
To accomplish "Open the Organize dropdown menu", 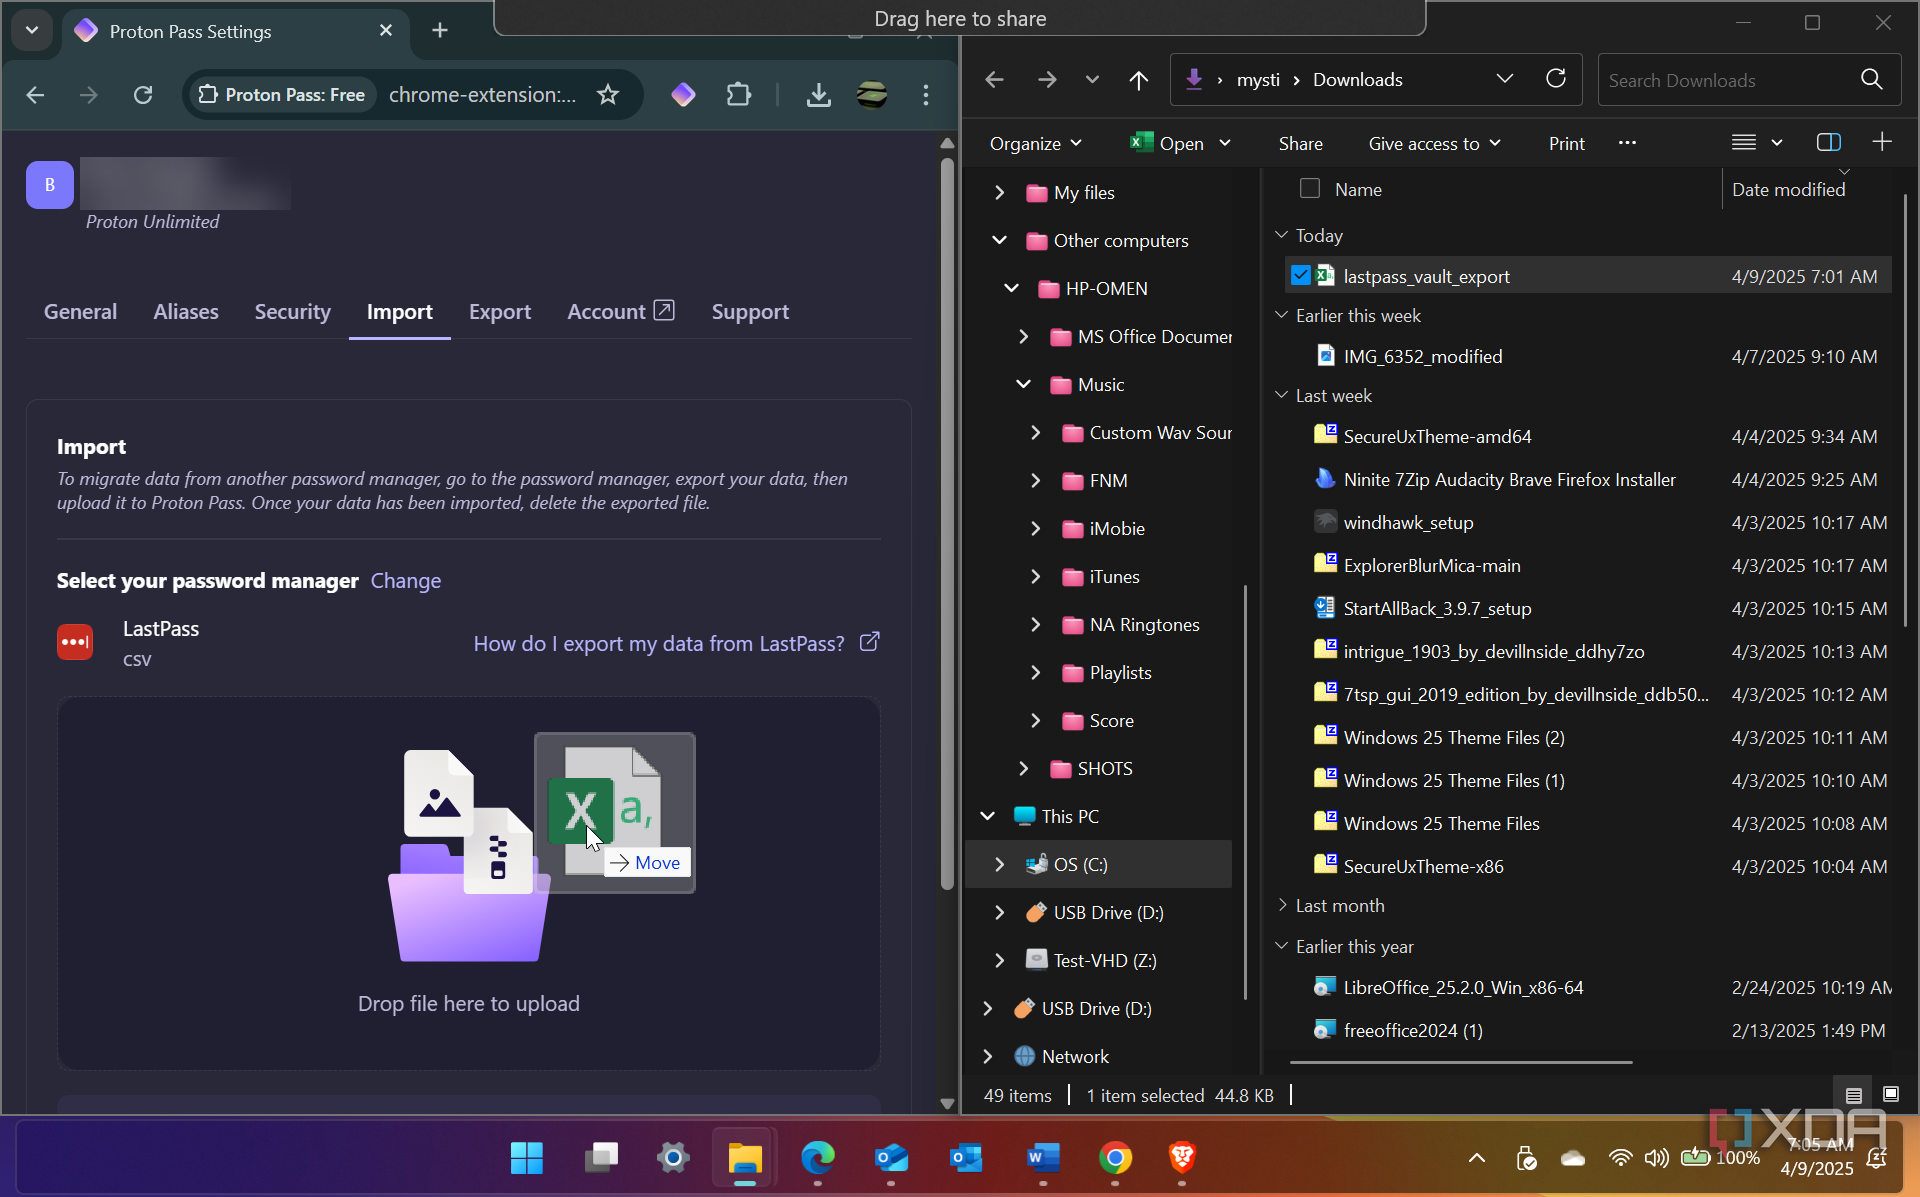I will click(x=1035, y=143).
